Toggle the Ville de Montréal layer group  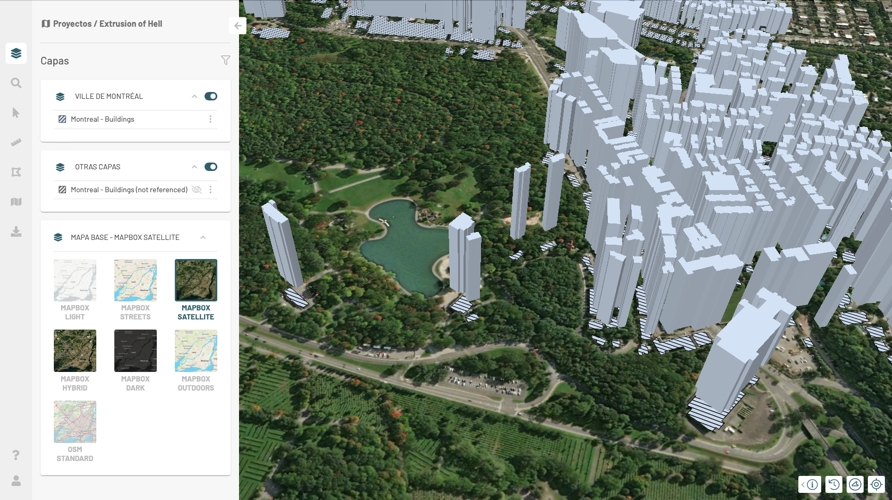(x=211, y=97)
